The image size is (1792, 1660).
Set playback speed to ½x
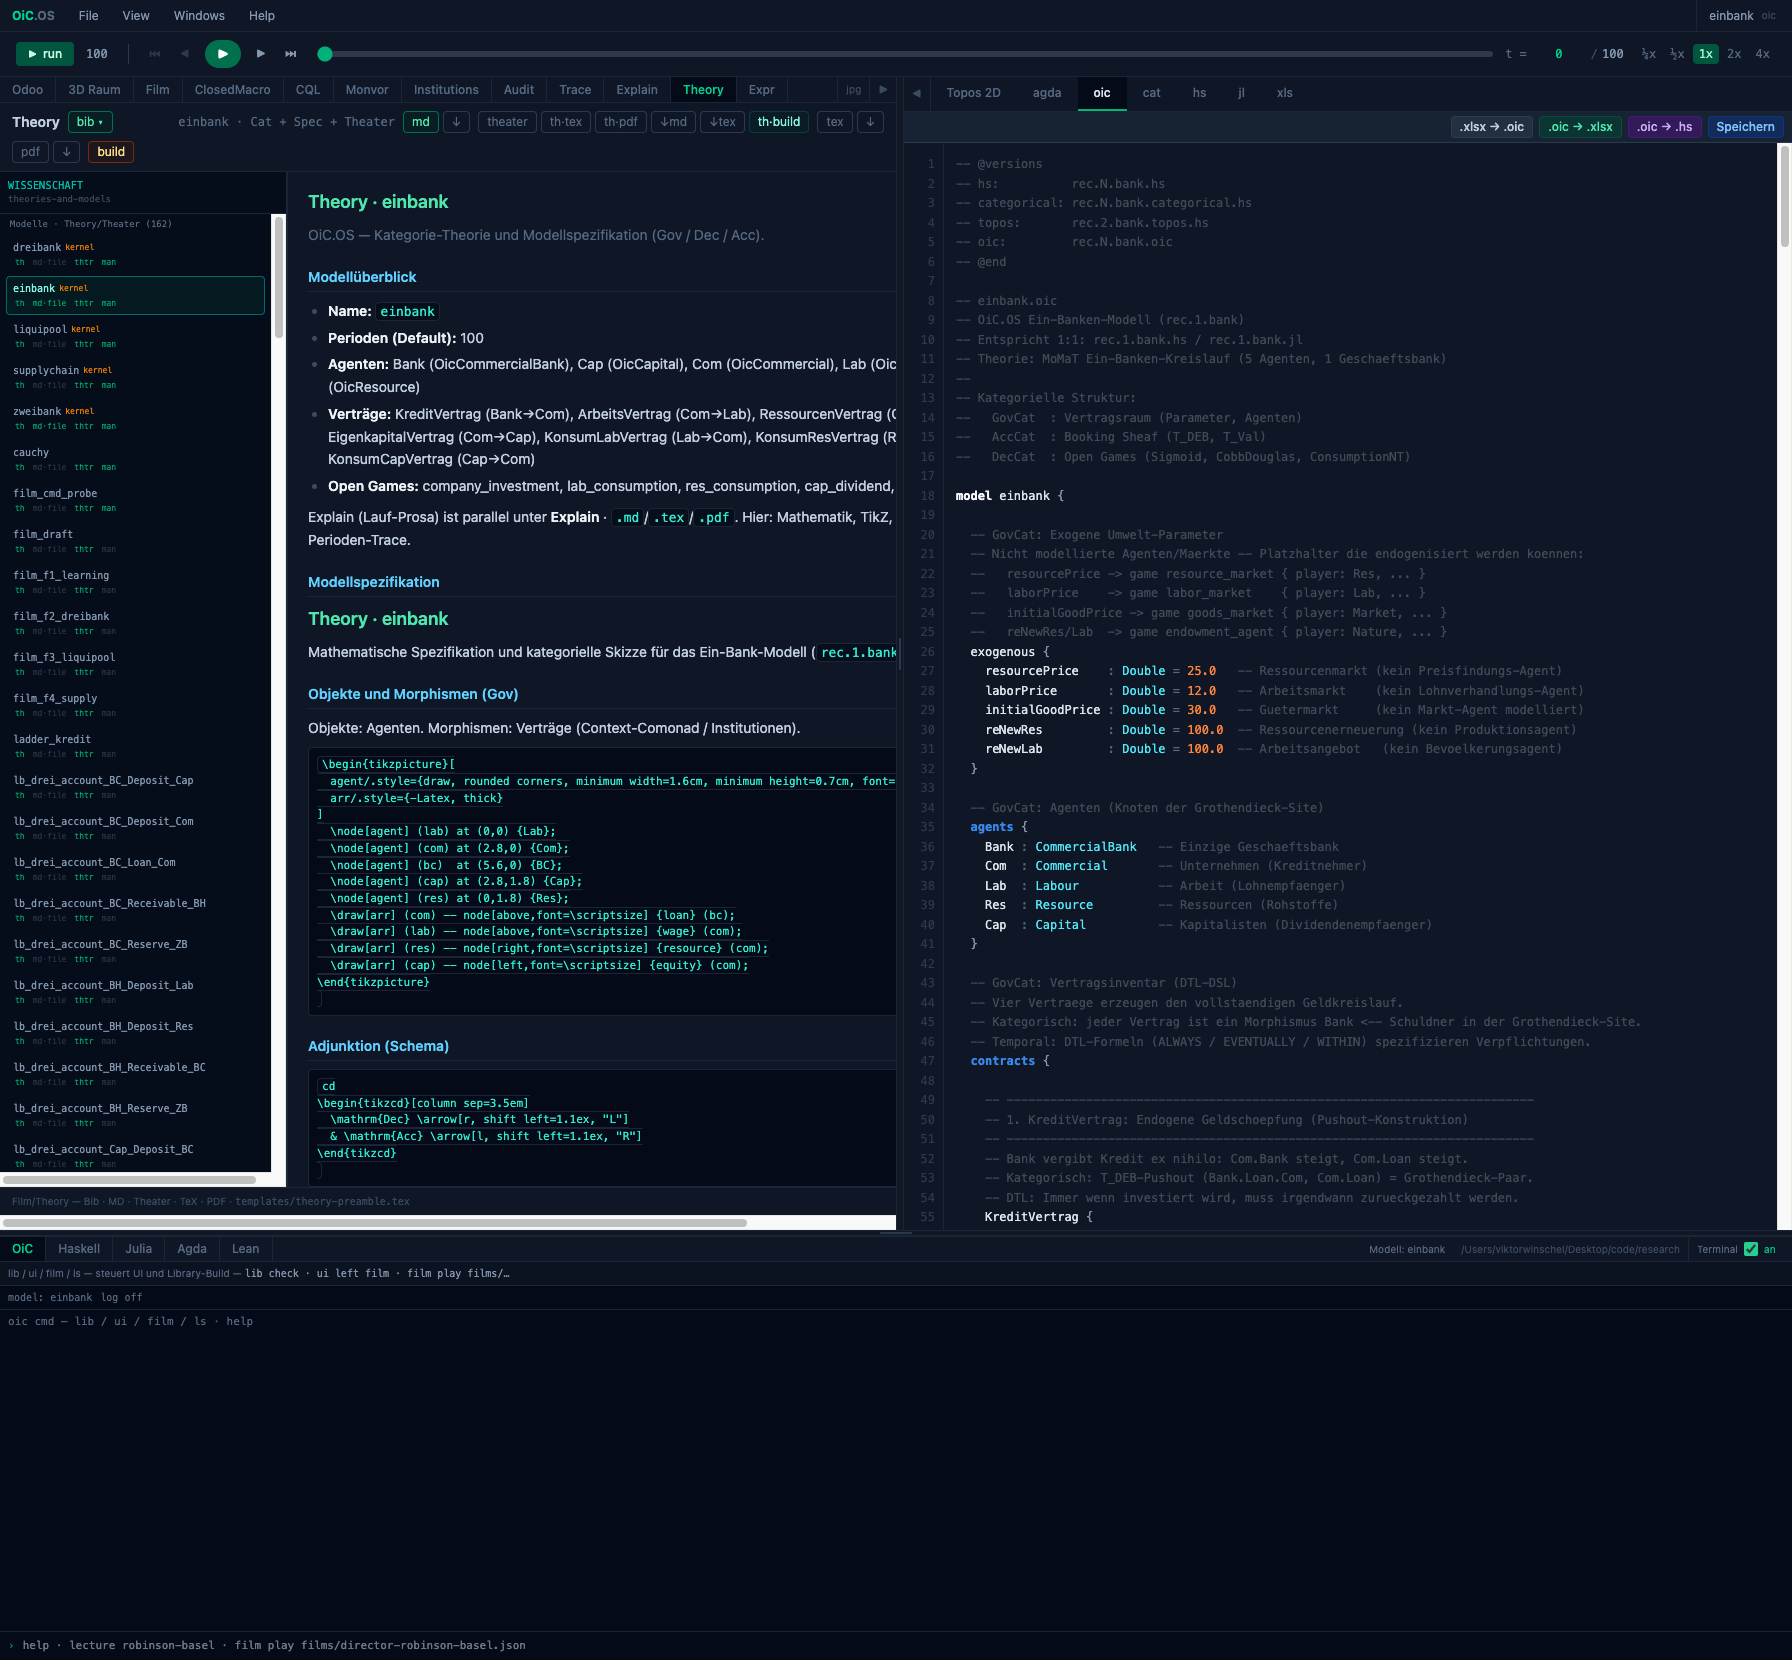click(x=1677, y=54)
